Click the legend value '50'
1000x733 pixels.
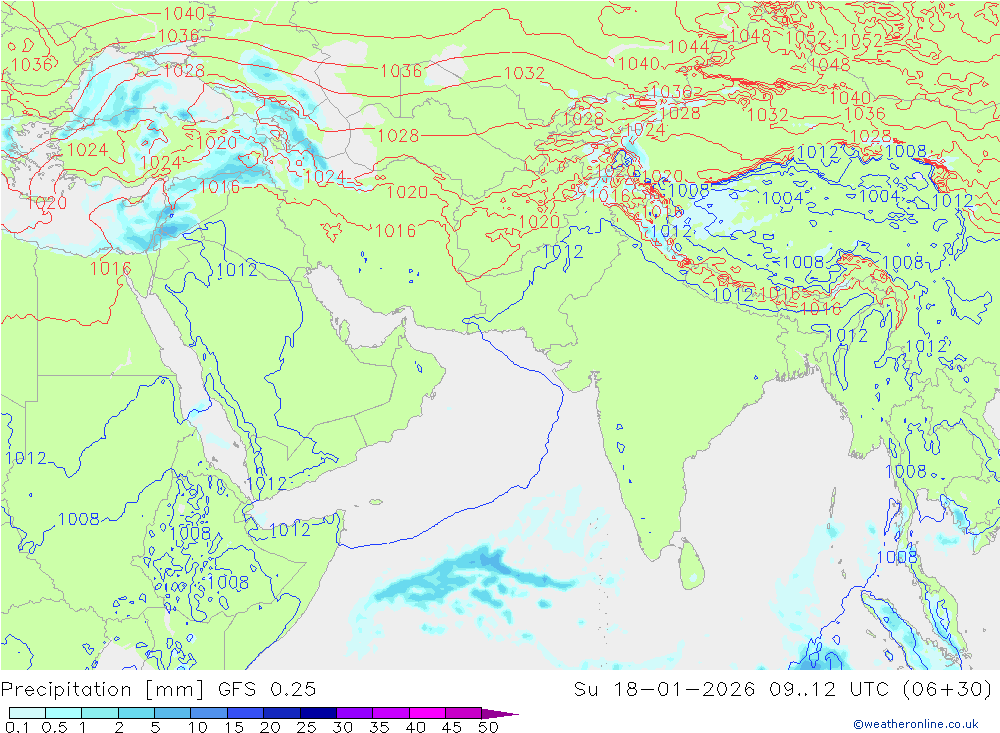click(489, 727)
